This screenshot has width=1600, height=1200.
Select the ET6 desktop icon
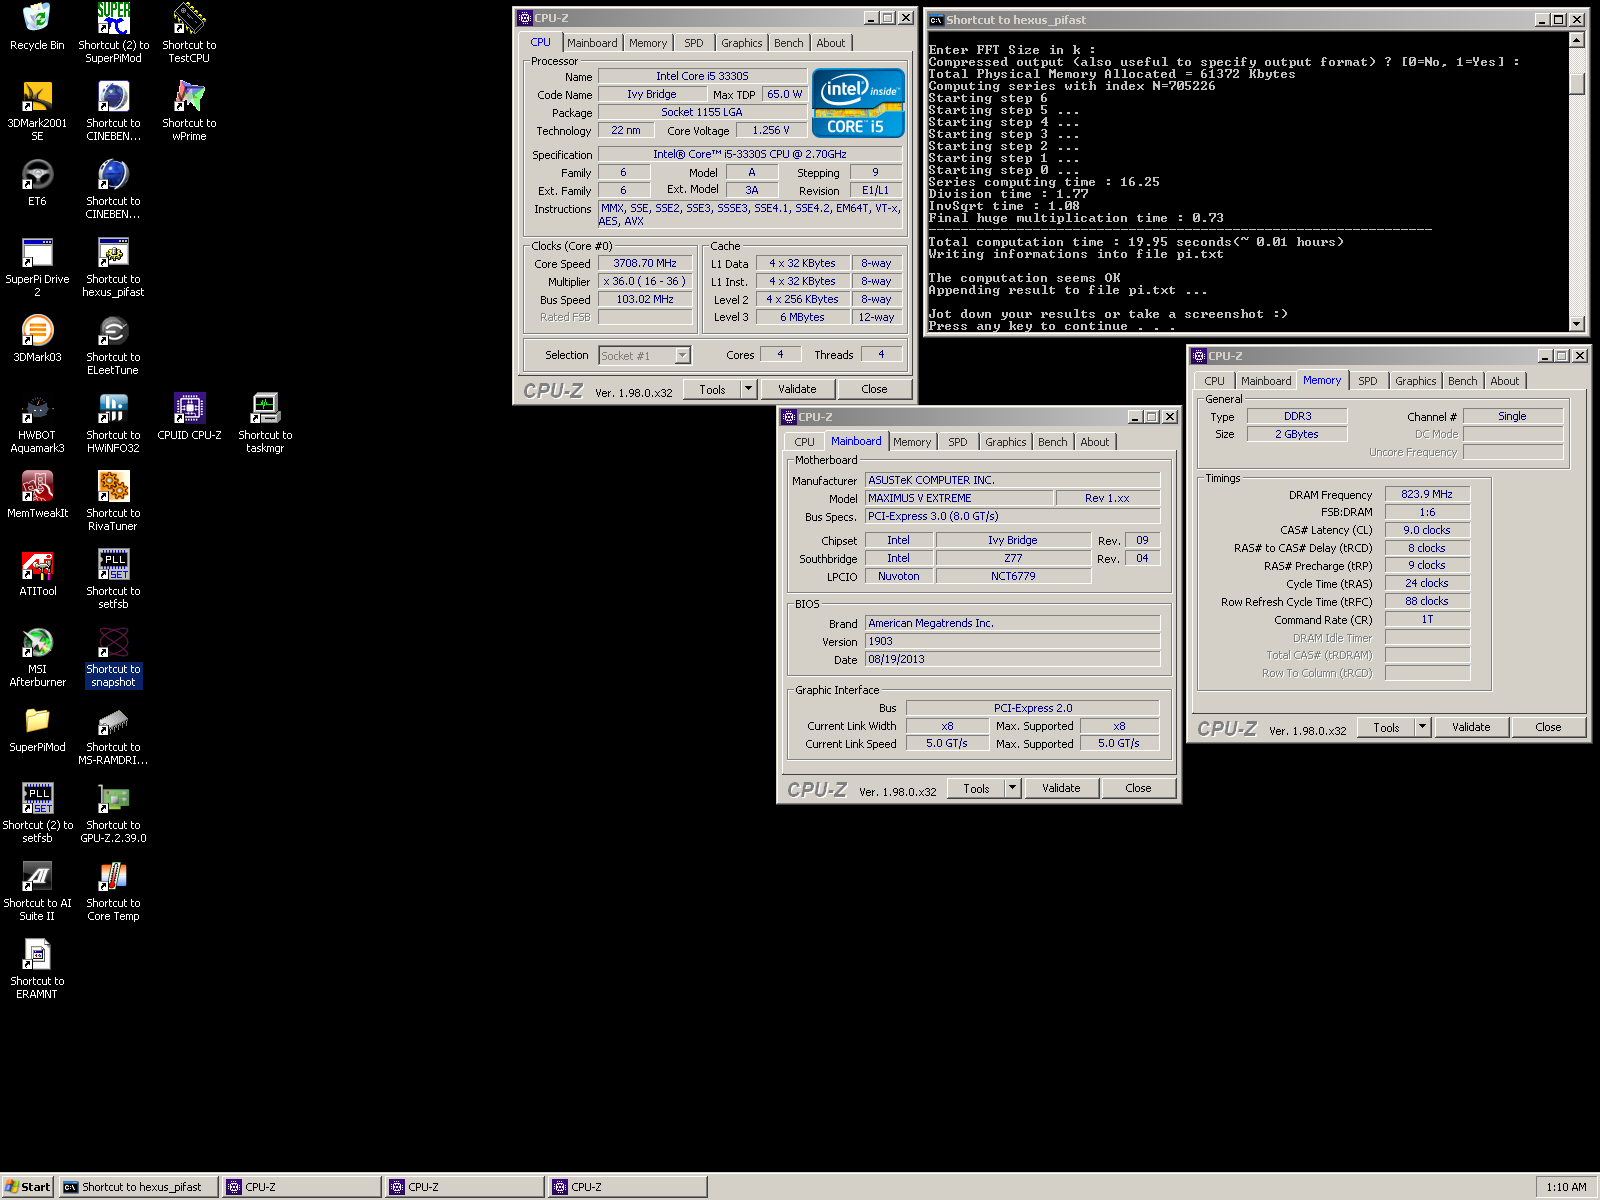tap(37, 182)
